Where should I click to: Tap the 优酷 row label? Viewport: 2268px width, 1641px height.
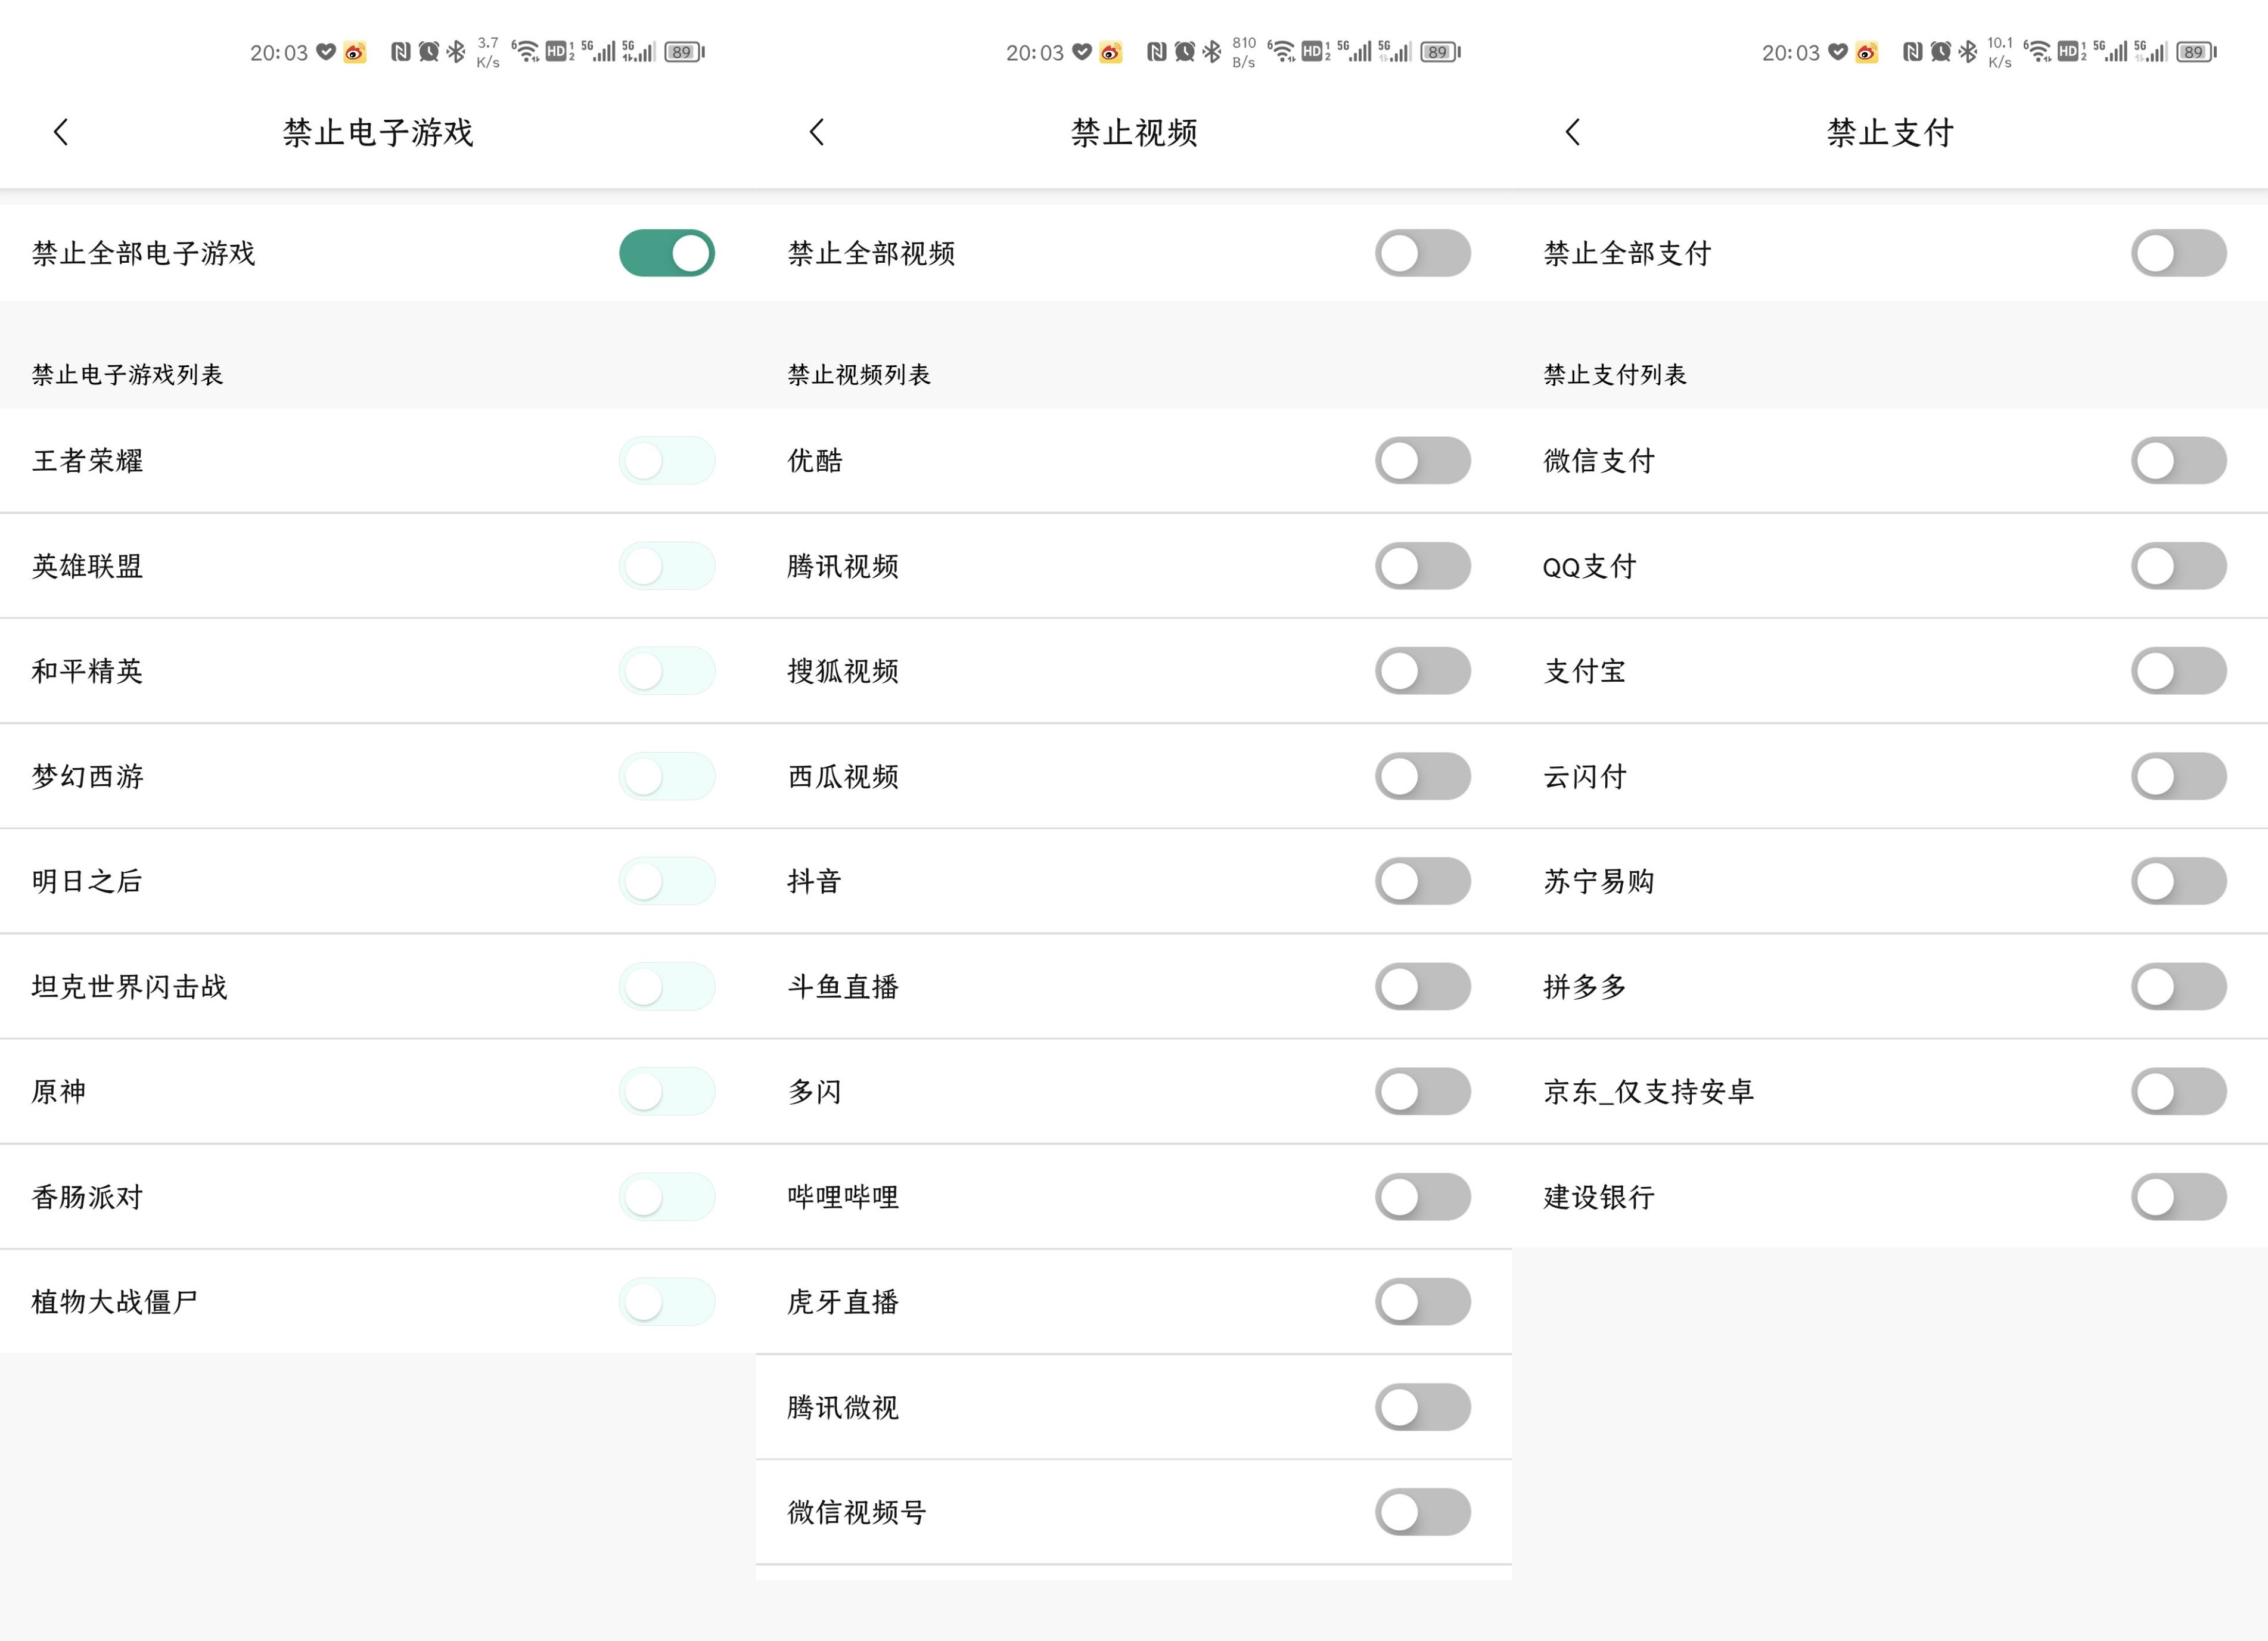tap(815, 461)
